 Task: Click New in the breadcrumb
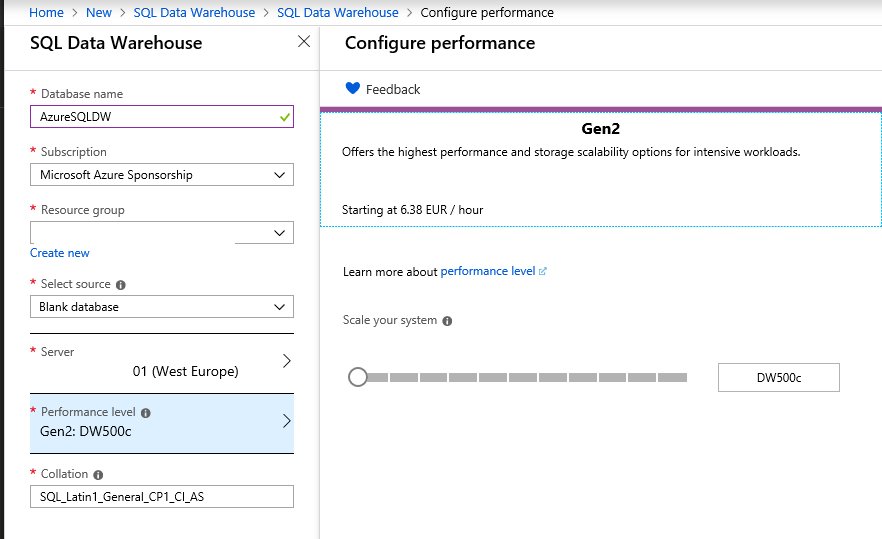[x=99, y=12]
